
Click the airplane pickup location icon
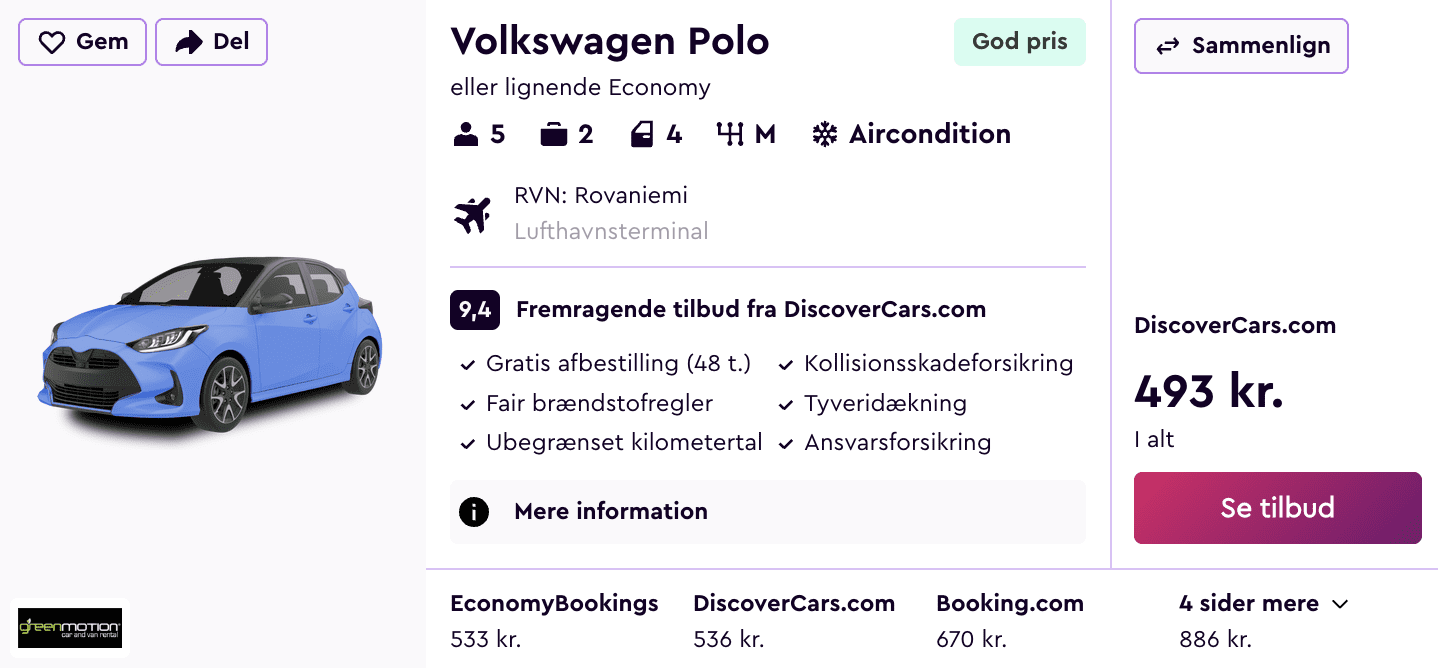[x=472, y=214]
